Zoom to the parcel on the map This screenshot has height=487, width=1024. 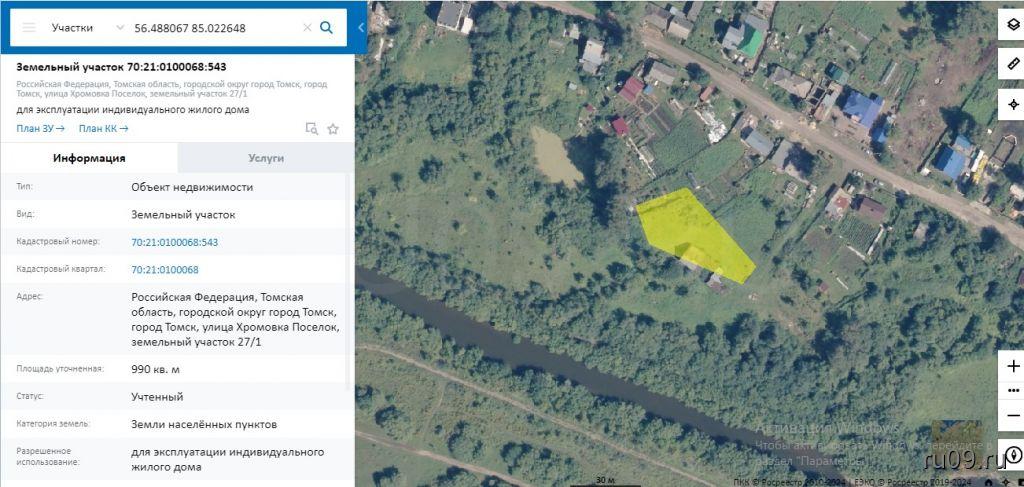tap(312, 129)
